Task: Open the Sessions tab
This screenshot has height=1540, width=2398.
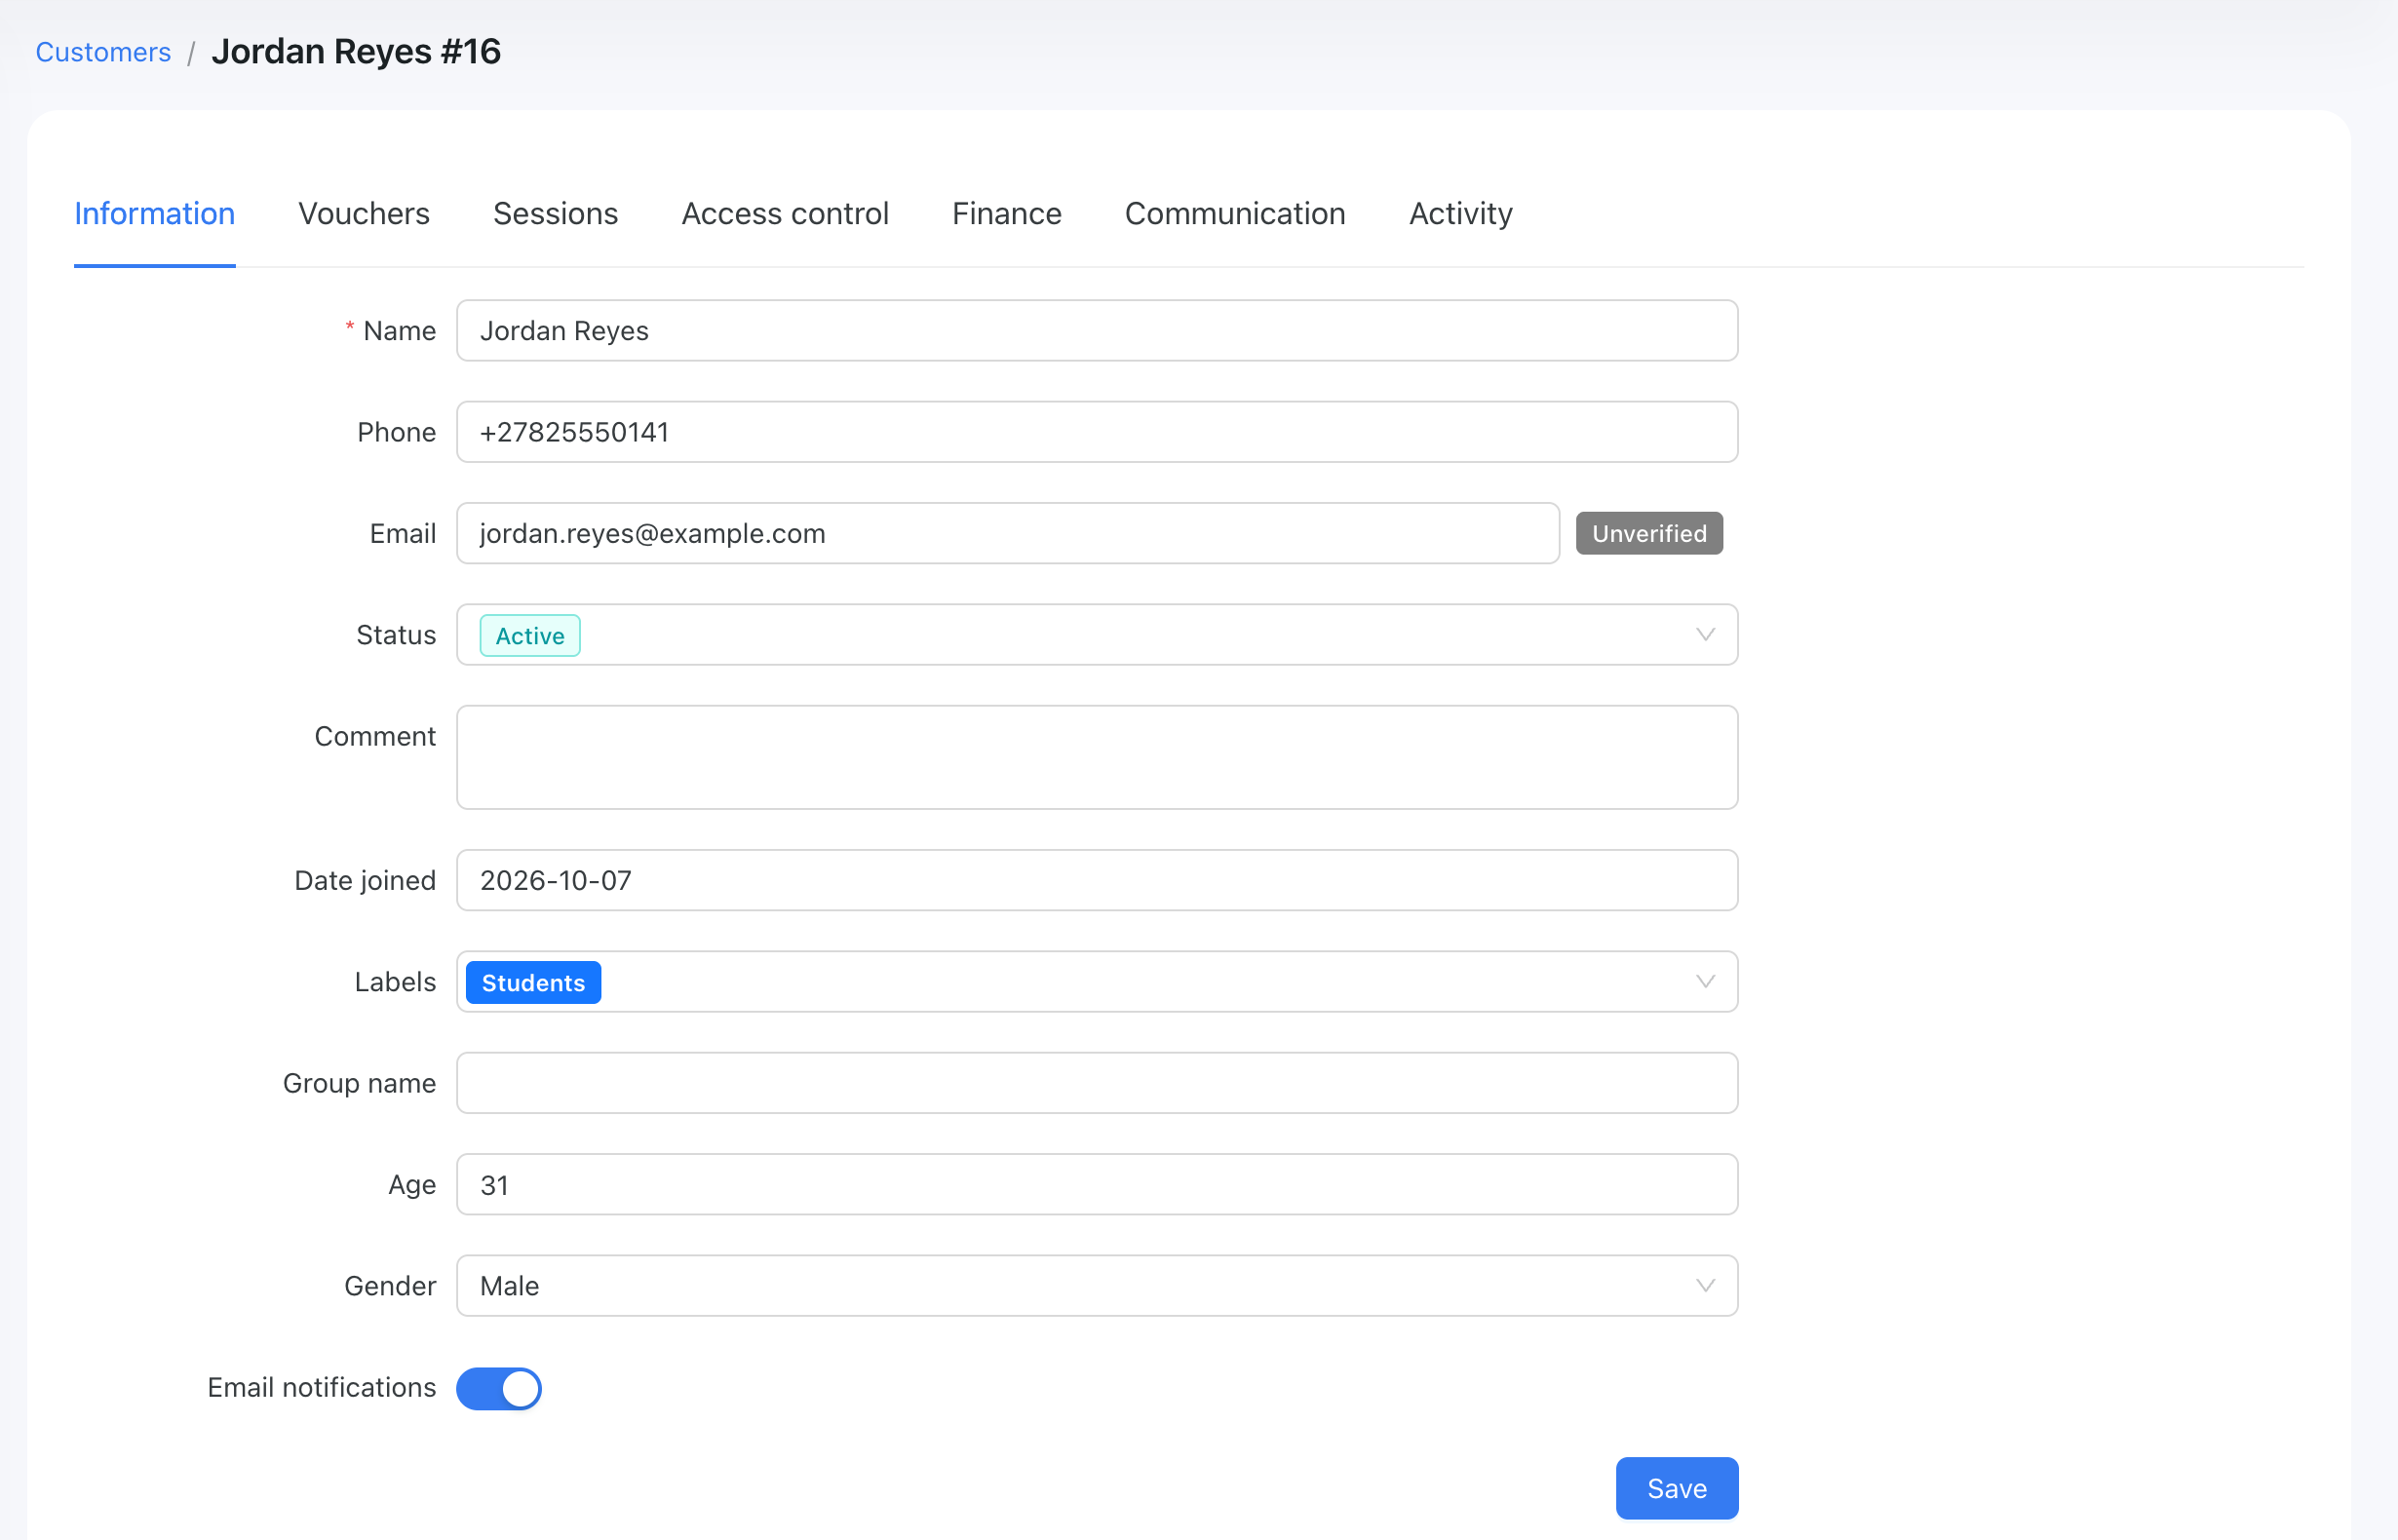Action: point(556,214)
